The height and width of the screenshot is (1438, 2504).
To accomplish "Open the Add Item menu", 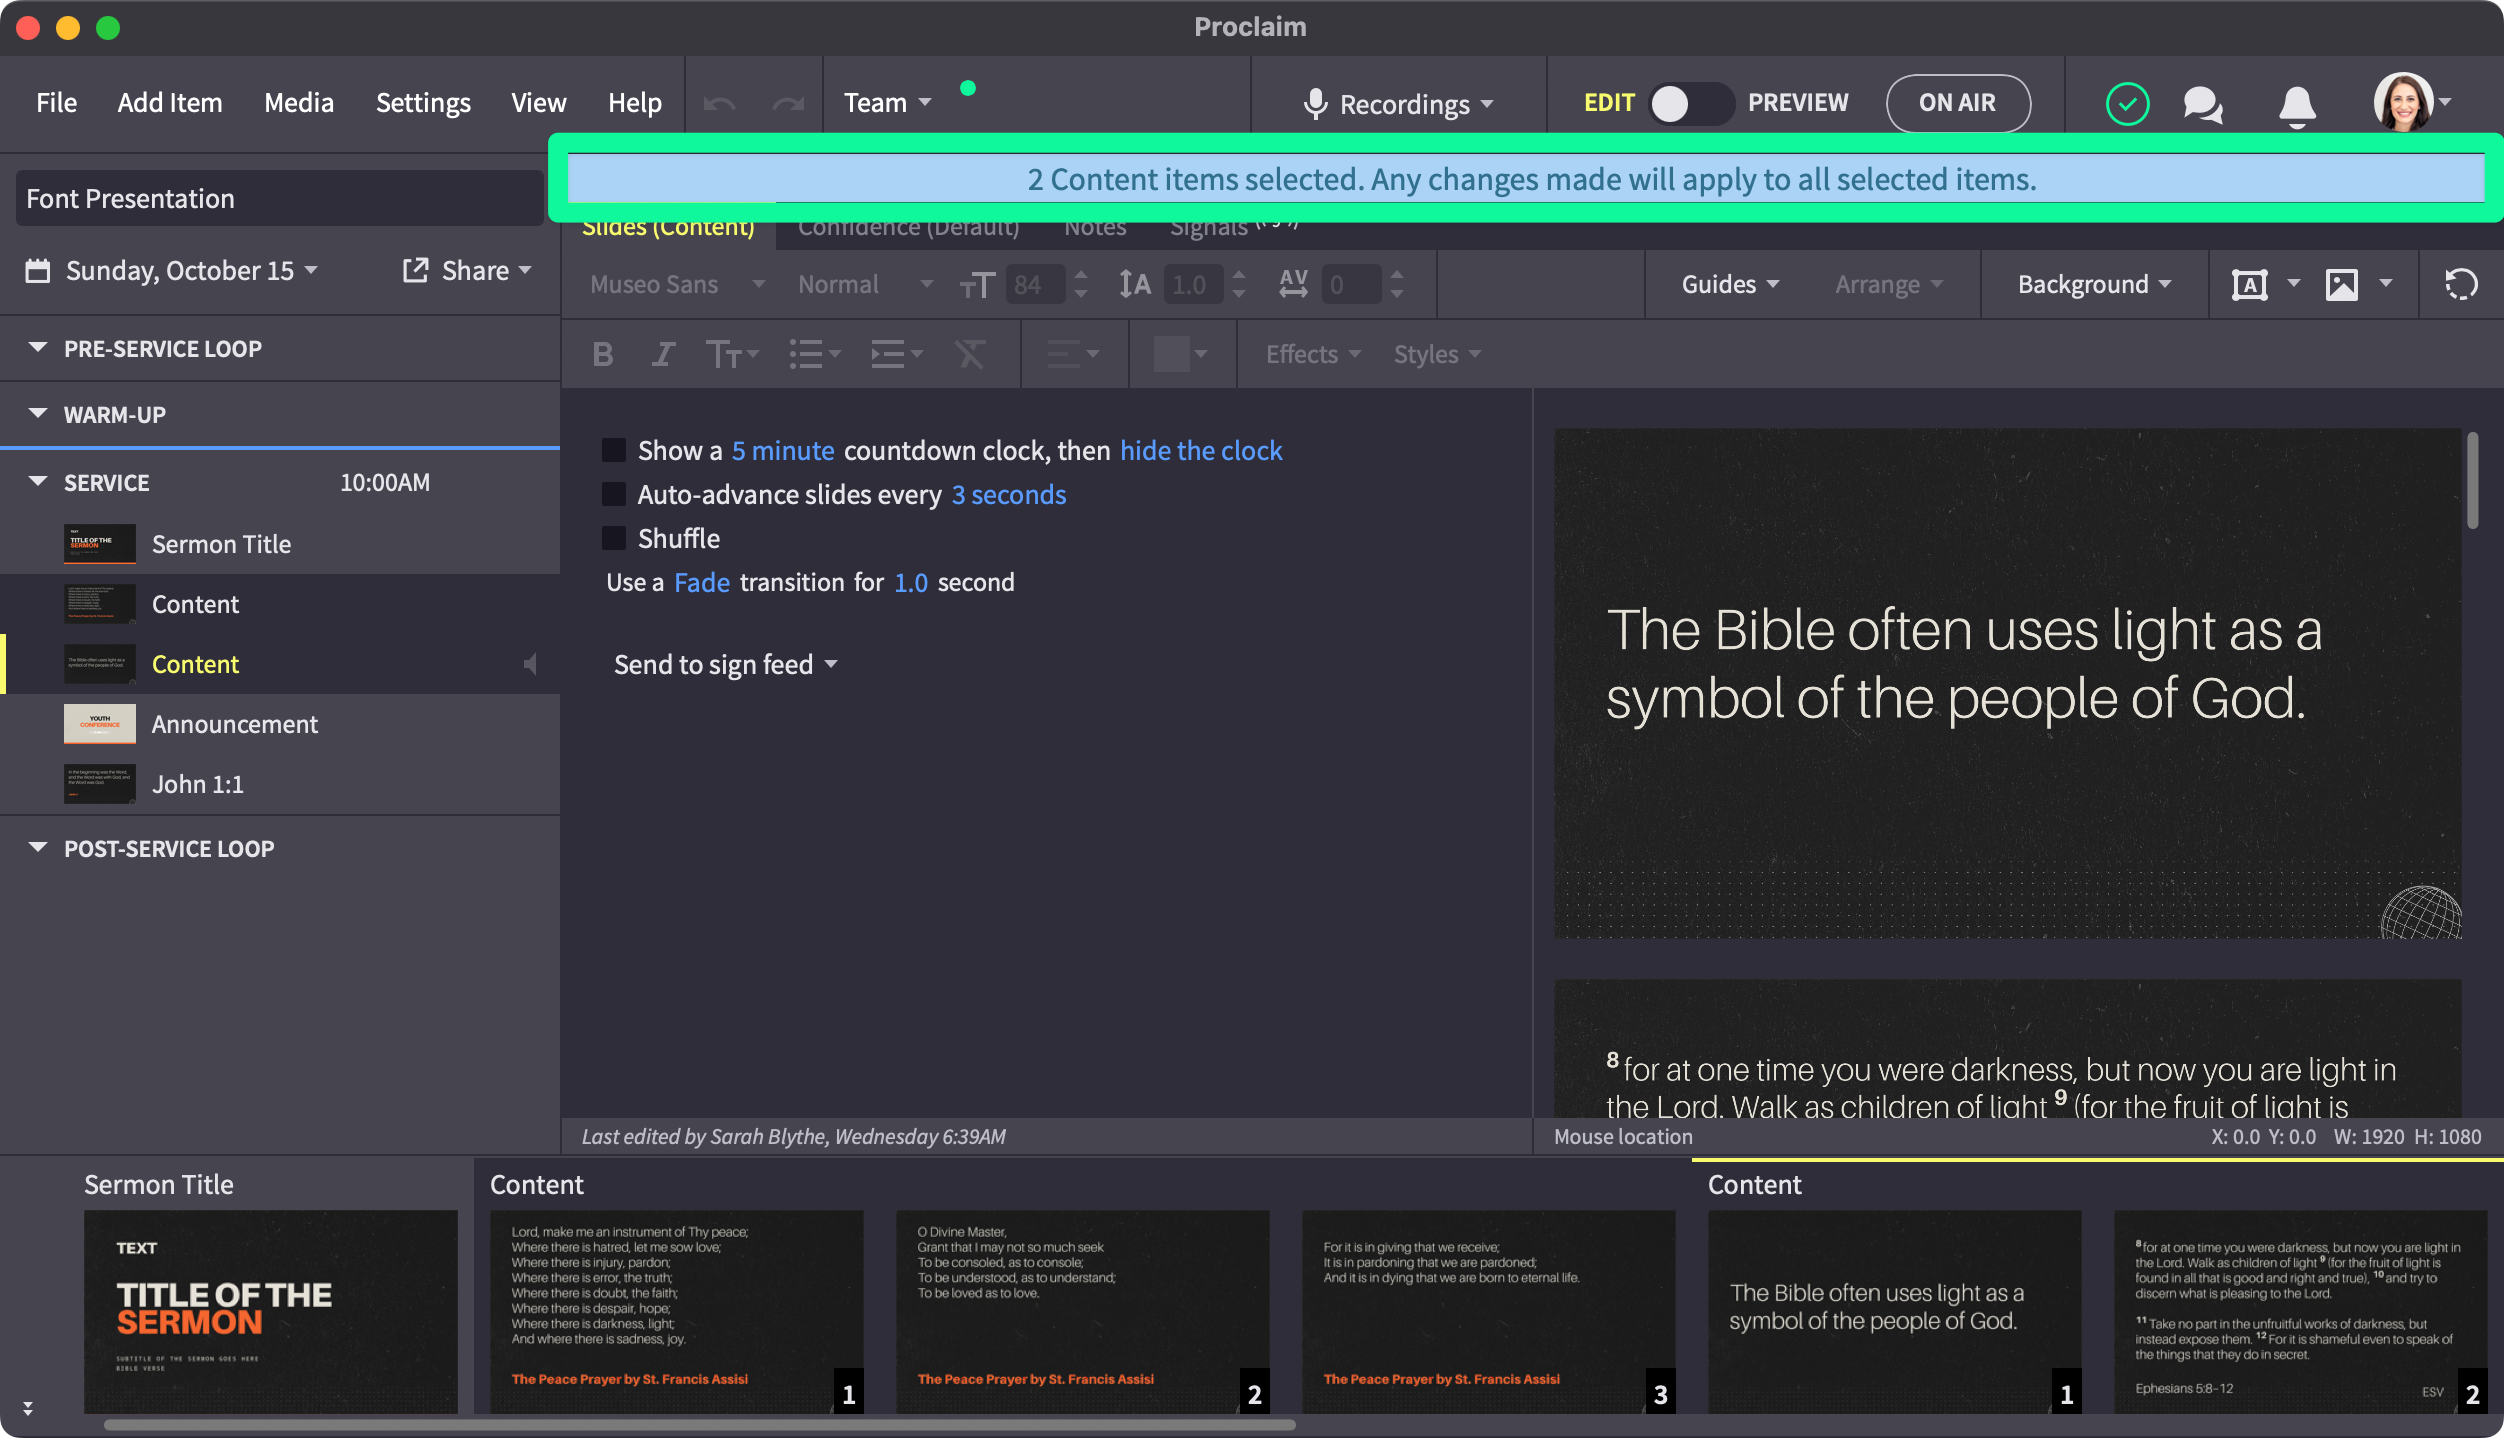I will point(170,103).
